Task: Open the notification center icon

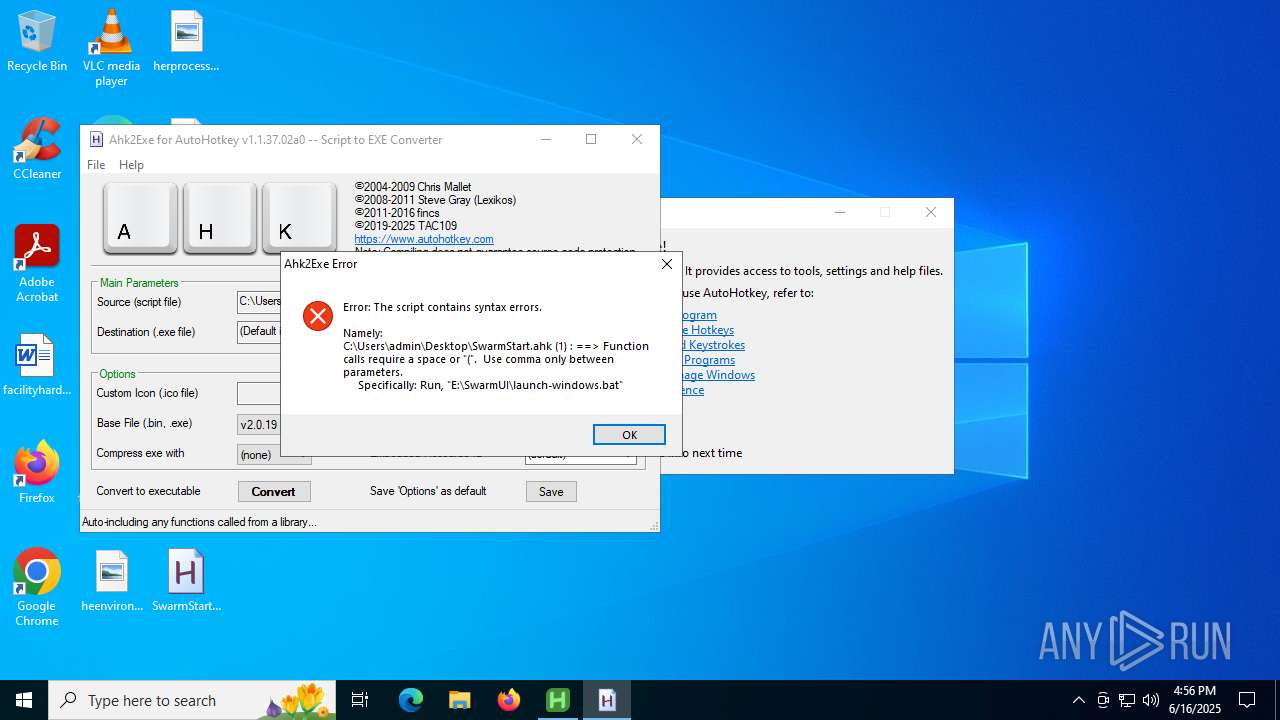Action: [x=1247, y=700]
